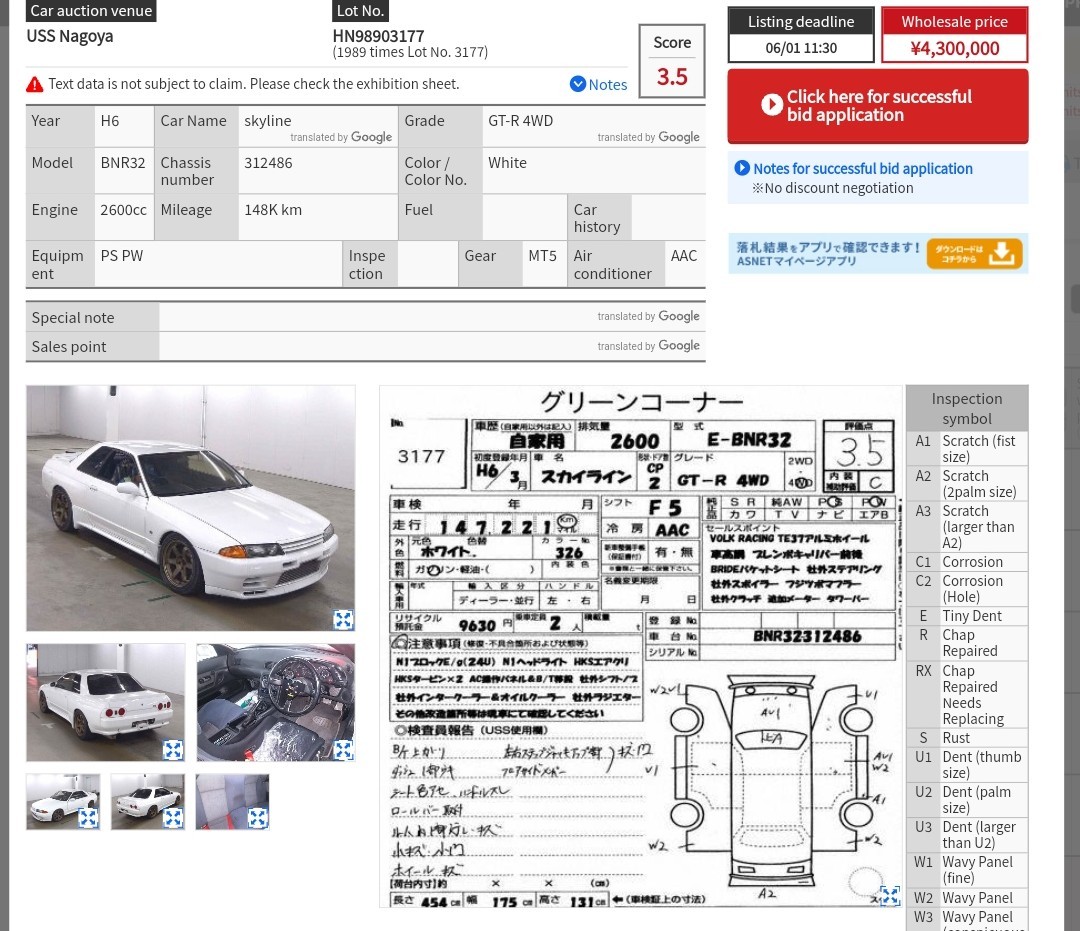The width and height of the screenshot is (1080, 931).
Task: Click the Wholesale price box
Action: click(955, 35)
